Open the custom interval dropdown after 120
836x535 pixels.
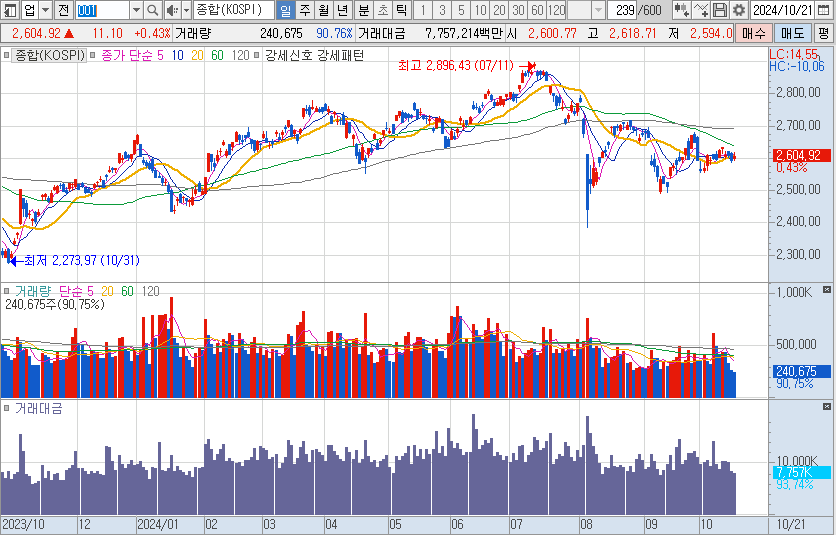pos(599,10)
